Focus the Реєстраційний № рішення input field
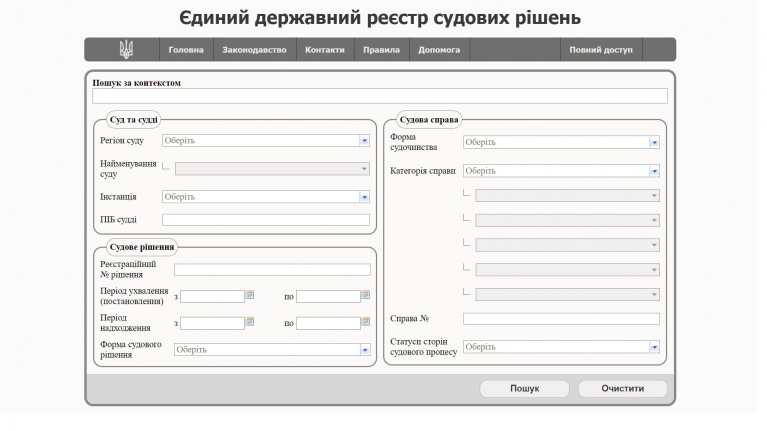The image size is (767, 431). pyautogui.click(x=272, y=270)
